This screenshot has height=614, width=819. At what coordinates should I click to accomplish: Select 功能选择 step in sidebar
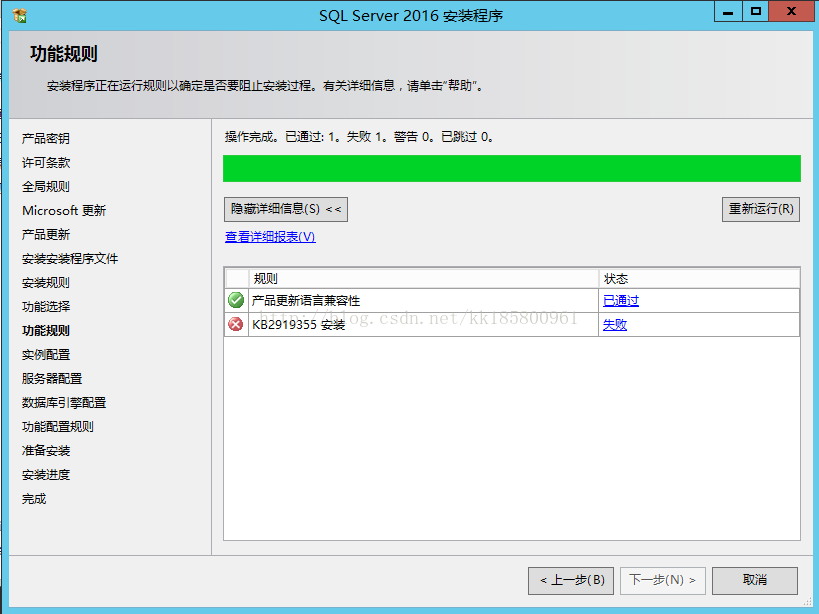pos(46,306)
